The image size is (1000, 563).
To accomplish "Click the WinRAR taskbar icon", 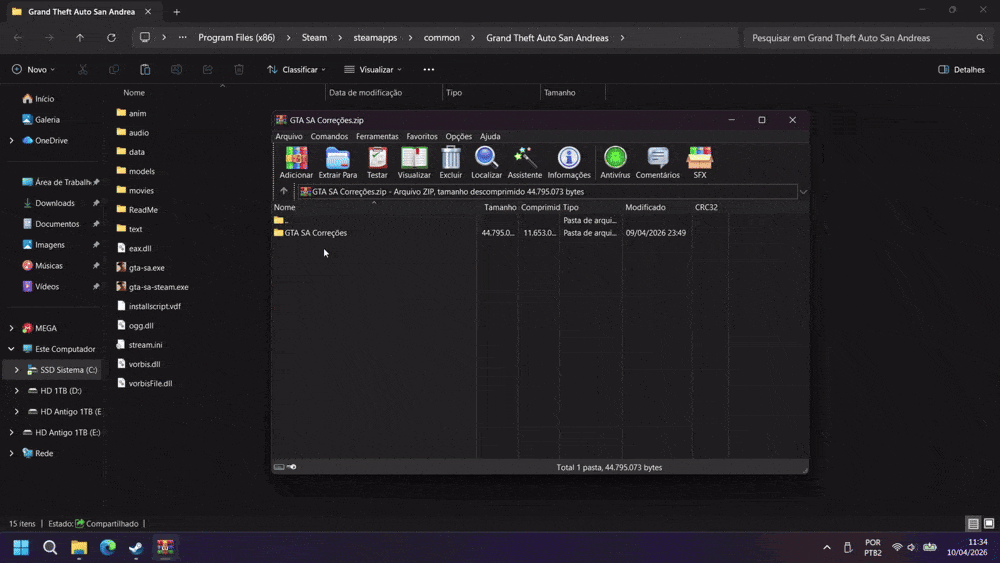I will coord(165,548).
